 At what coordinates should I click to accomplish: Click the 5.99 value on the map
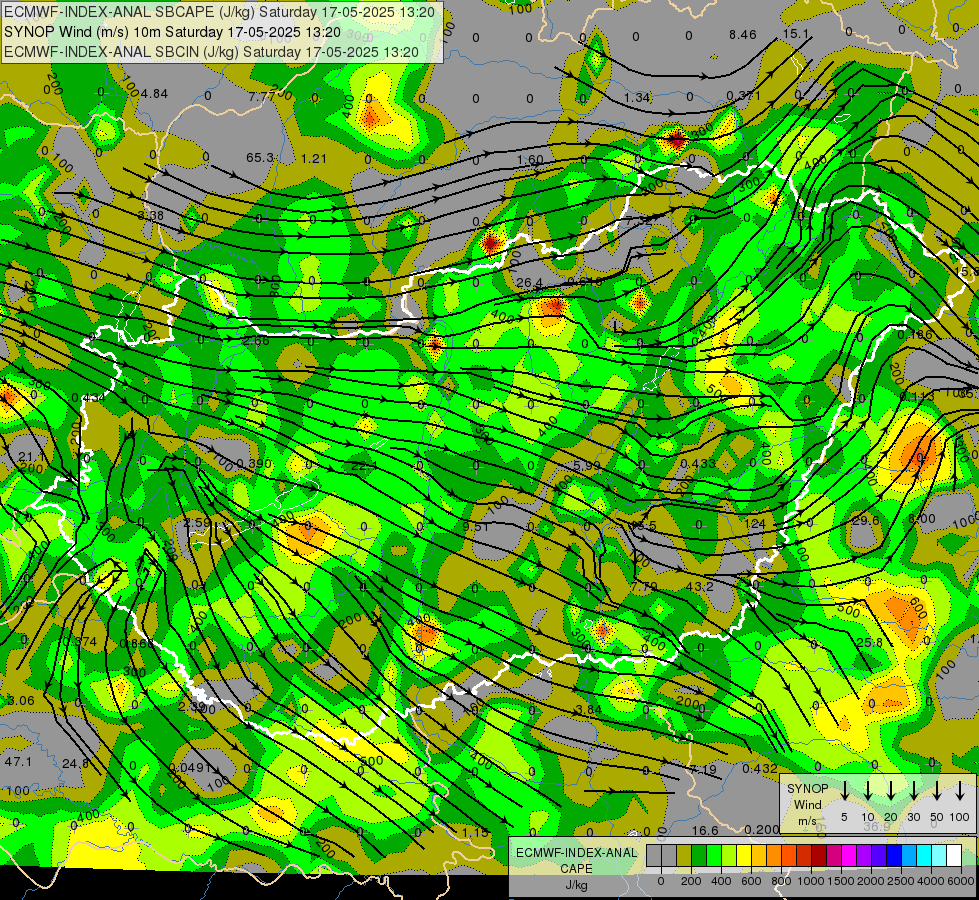coord(586,466)
